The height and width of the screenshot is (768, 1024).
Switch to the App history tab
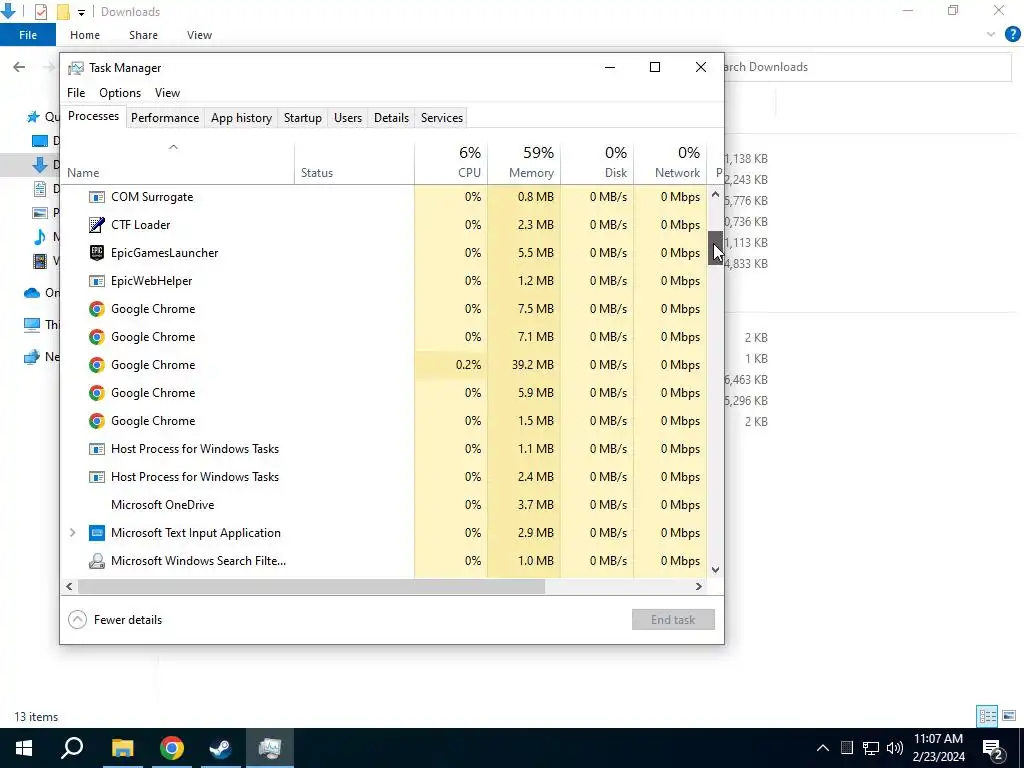point(241,118)
